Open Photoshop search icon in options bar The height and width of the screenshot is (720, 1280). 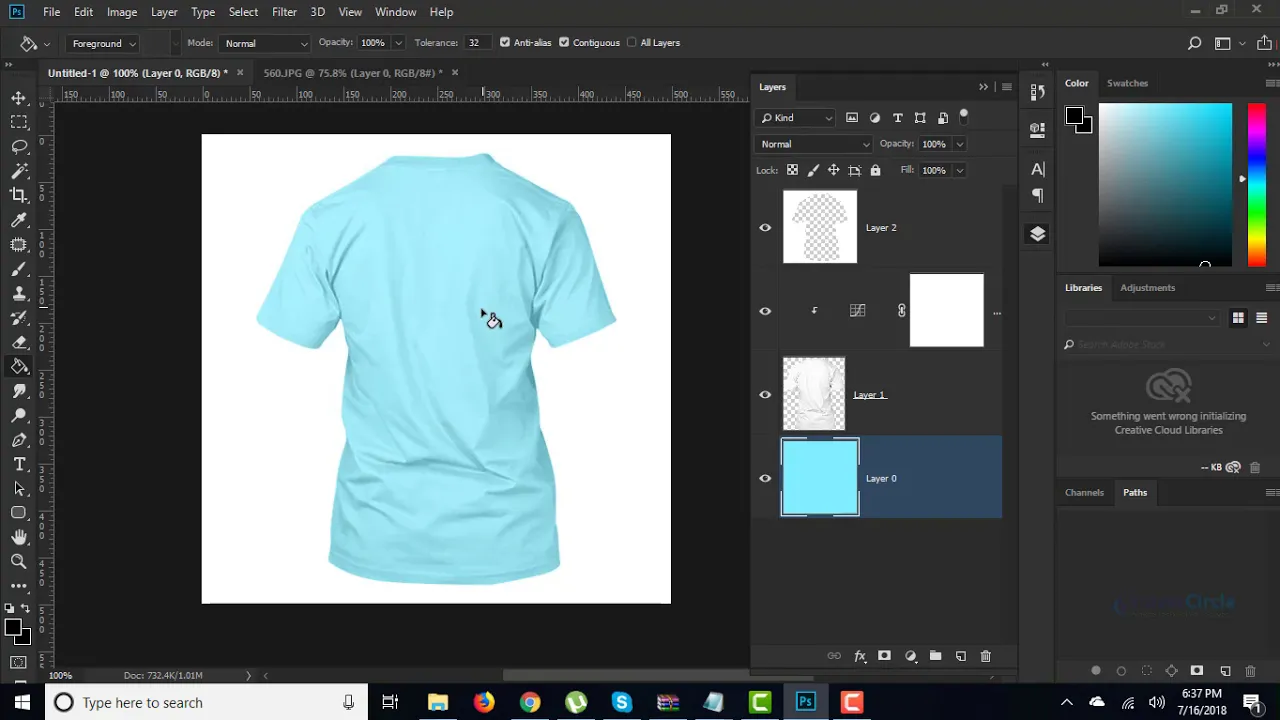tap(1194, 43)
